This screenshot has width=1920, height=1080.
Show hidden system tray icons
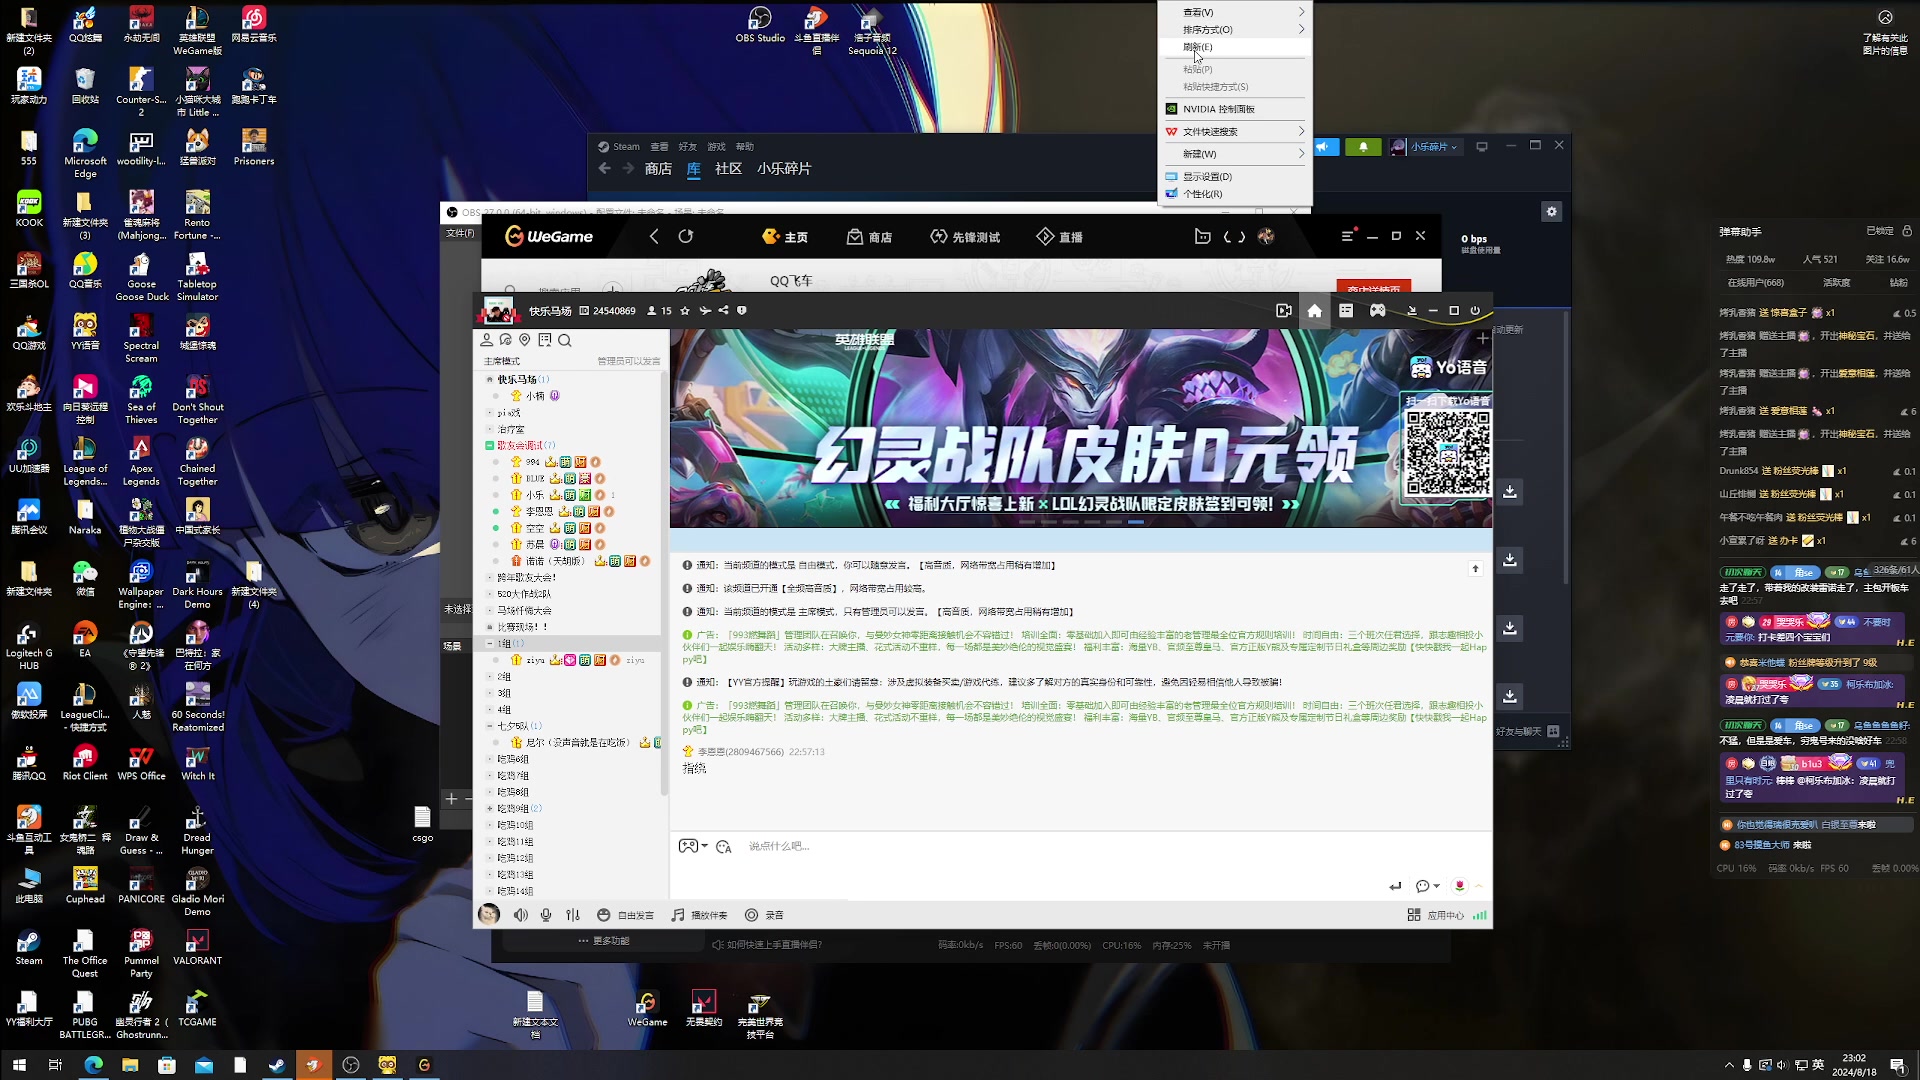pos(1729,1065)
